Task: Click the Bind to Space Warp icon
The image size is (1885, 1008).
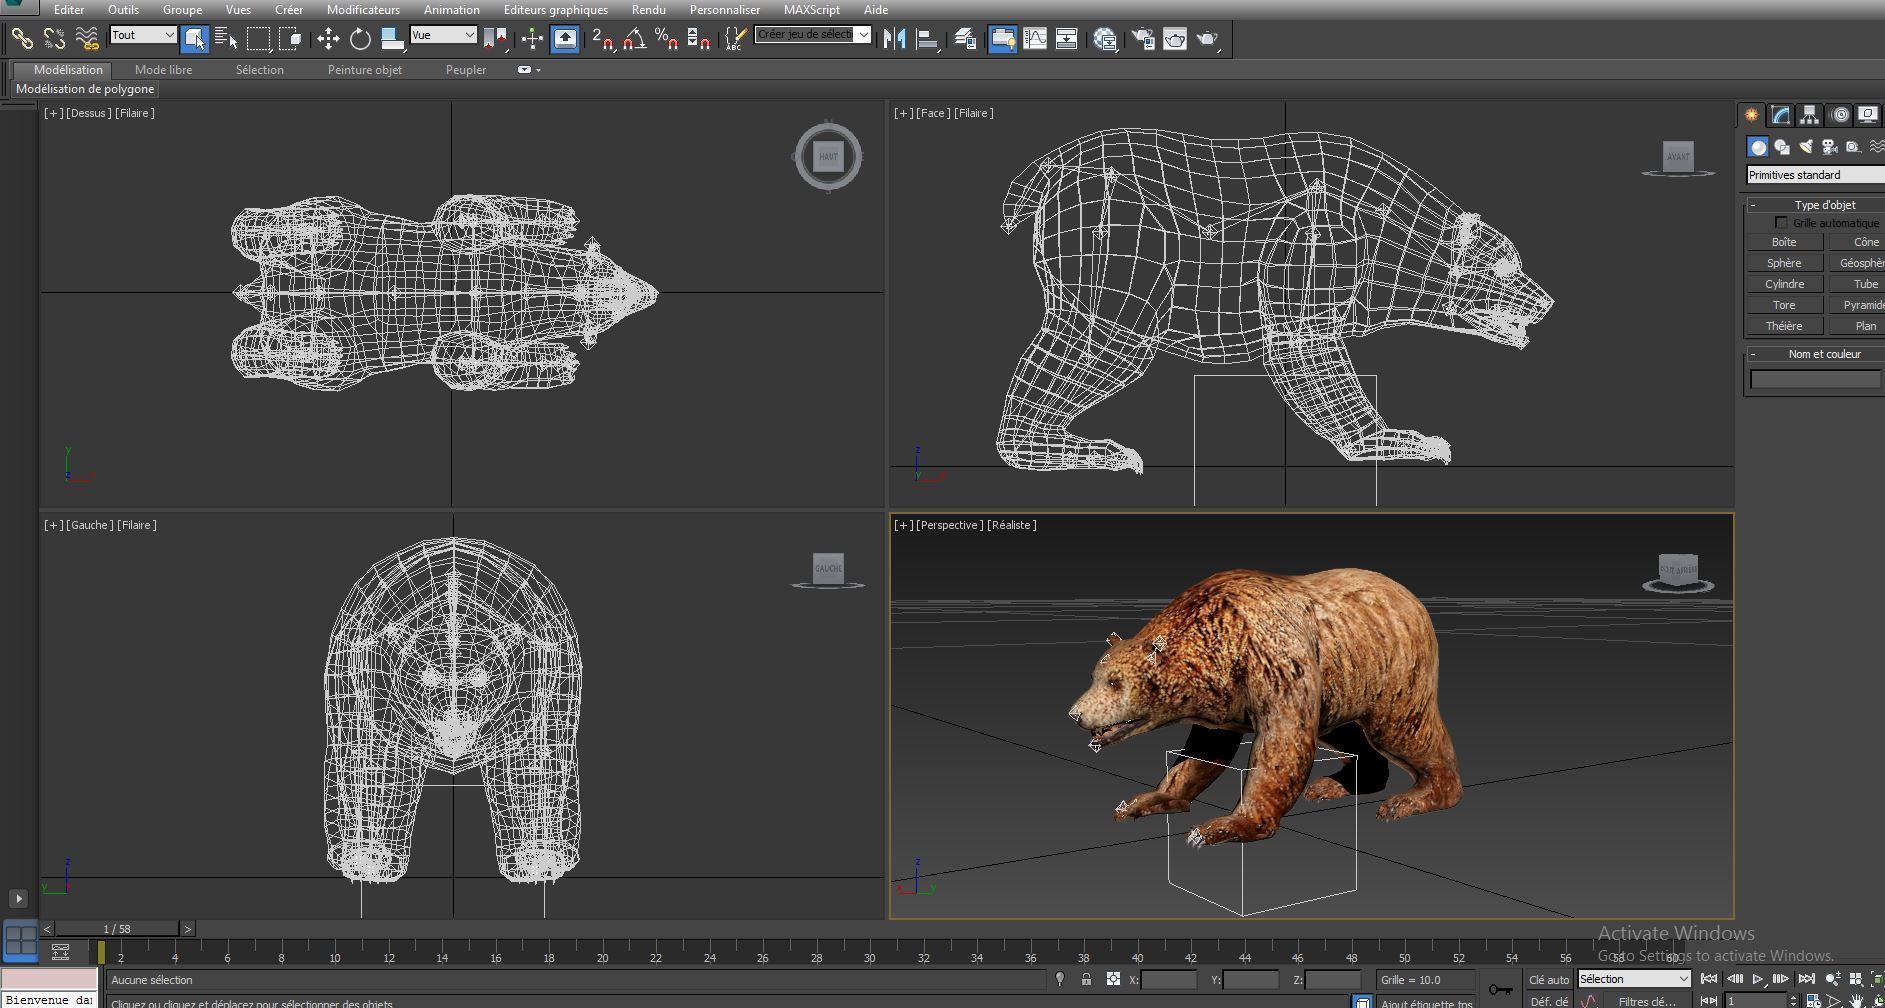Action: tap(87, 39)
